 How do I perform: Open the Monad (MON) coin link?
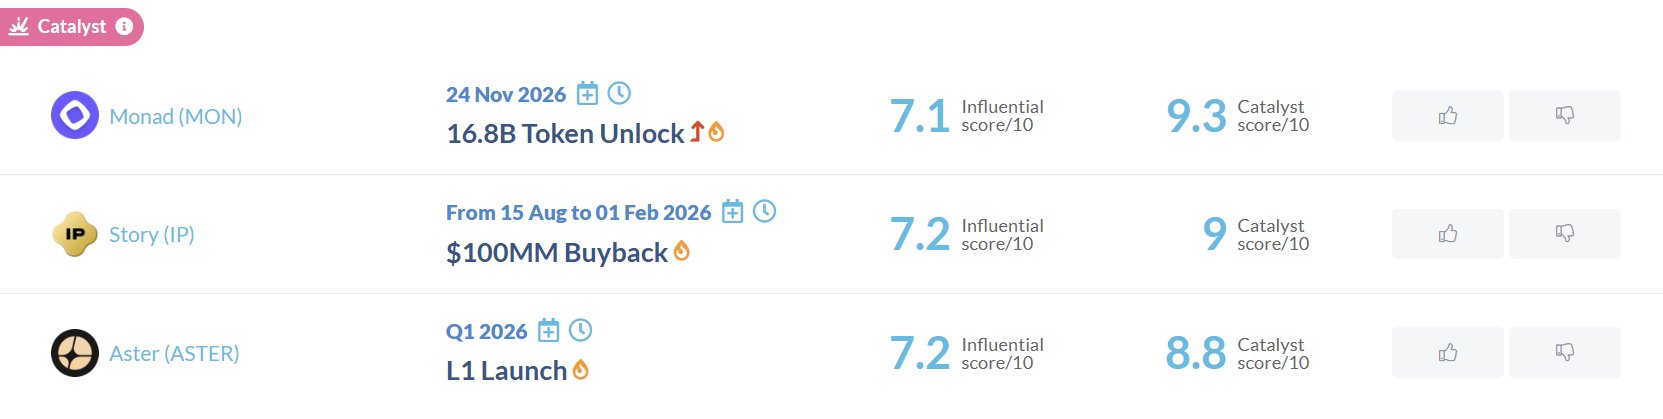(x=176, y=117)
